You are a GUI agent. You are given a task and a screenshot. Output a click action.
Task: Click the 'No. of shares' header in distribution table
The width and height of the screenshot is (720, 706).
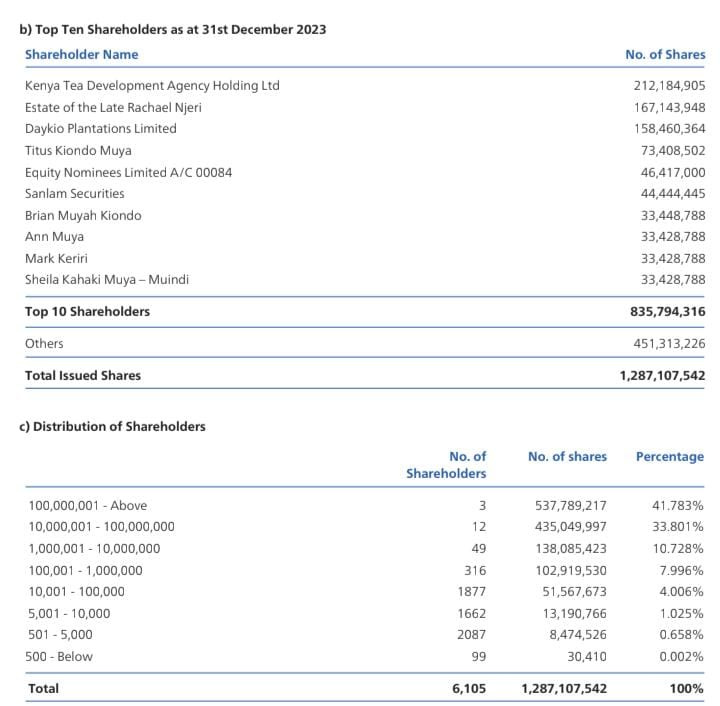pyautogui.click(x=567, y=457)
